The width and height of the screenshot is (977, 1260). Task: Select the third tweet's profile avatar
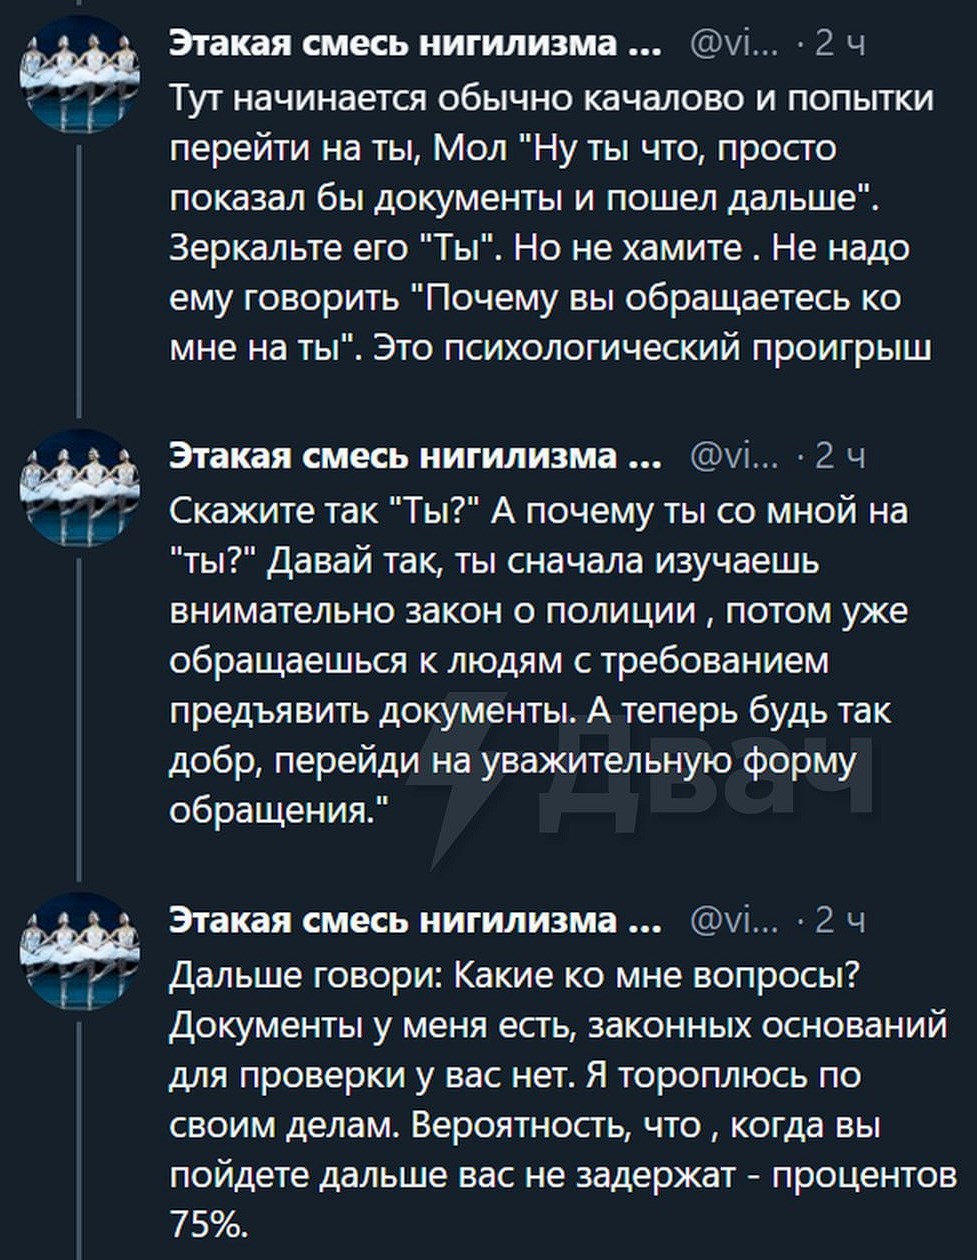click(x=79, y=950)
